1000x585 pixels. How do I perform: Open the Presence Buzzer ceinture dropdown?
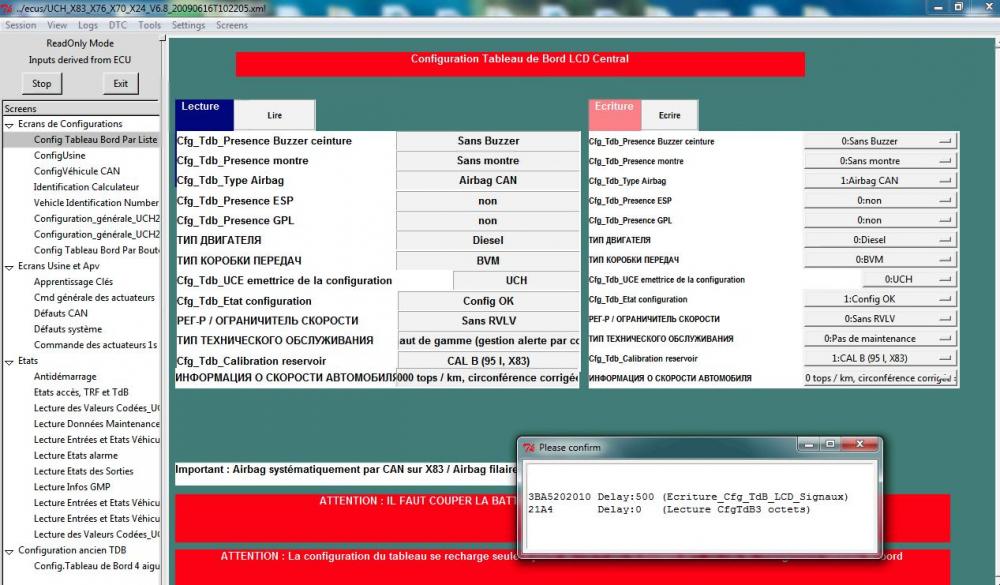[x=880, y=141]
